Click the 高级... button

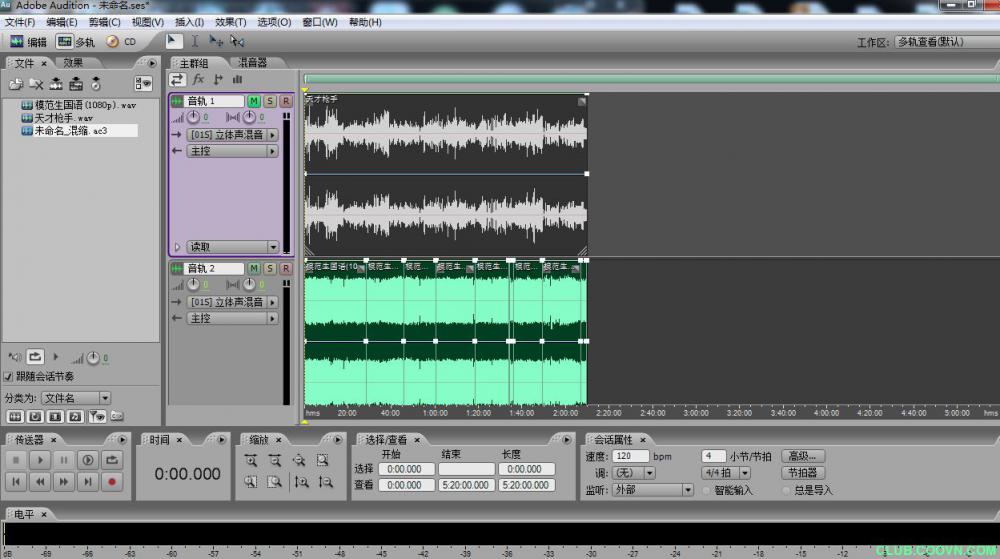click(802, 456)
